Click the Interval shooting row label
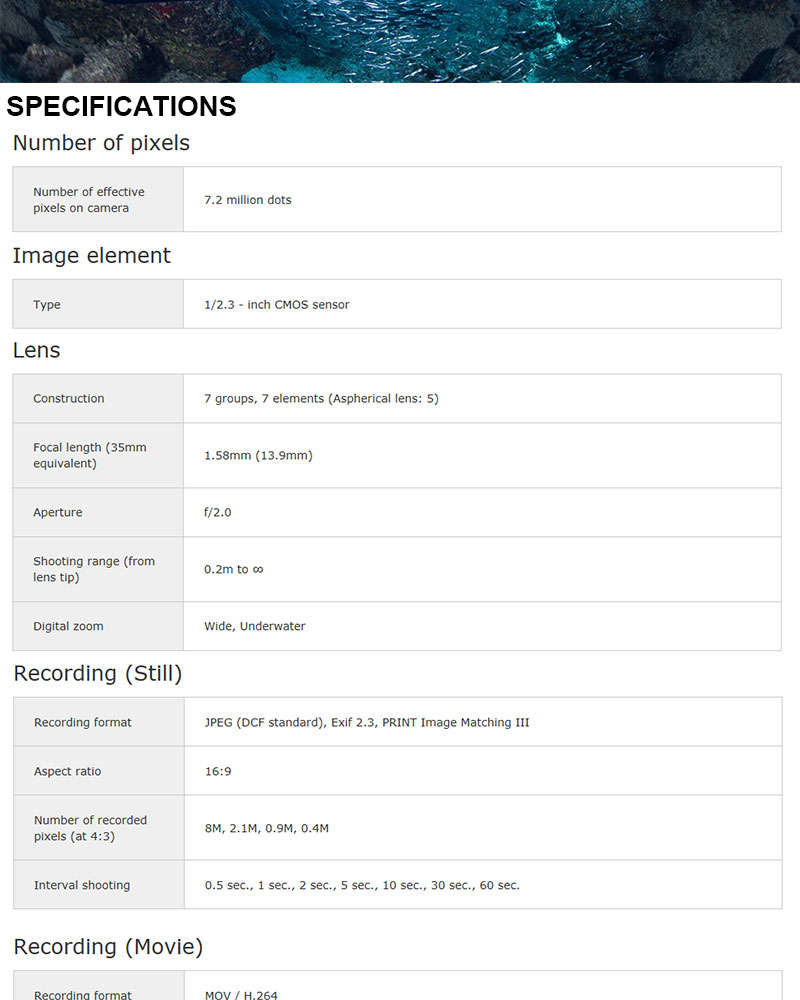The height and width of the screenshot is (1000, 800). tap(82, 885)
